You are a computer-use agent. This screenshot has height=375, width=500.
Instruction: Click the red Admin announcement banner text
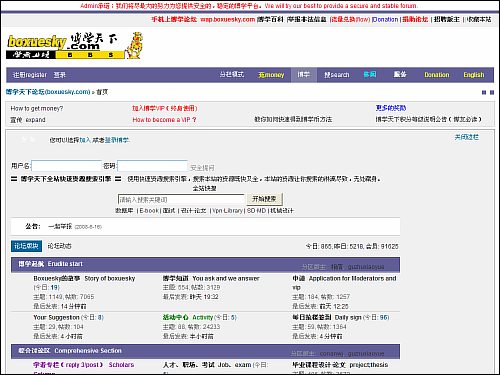coord(249,6)
